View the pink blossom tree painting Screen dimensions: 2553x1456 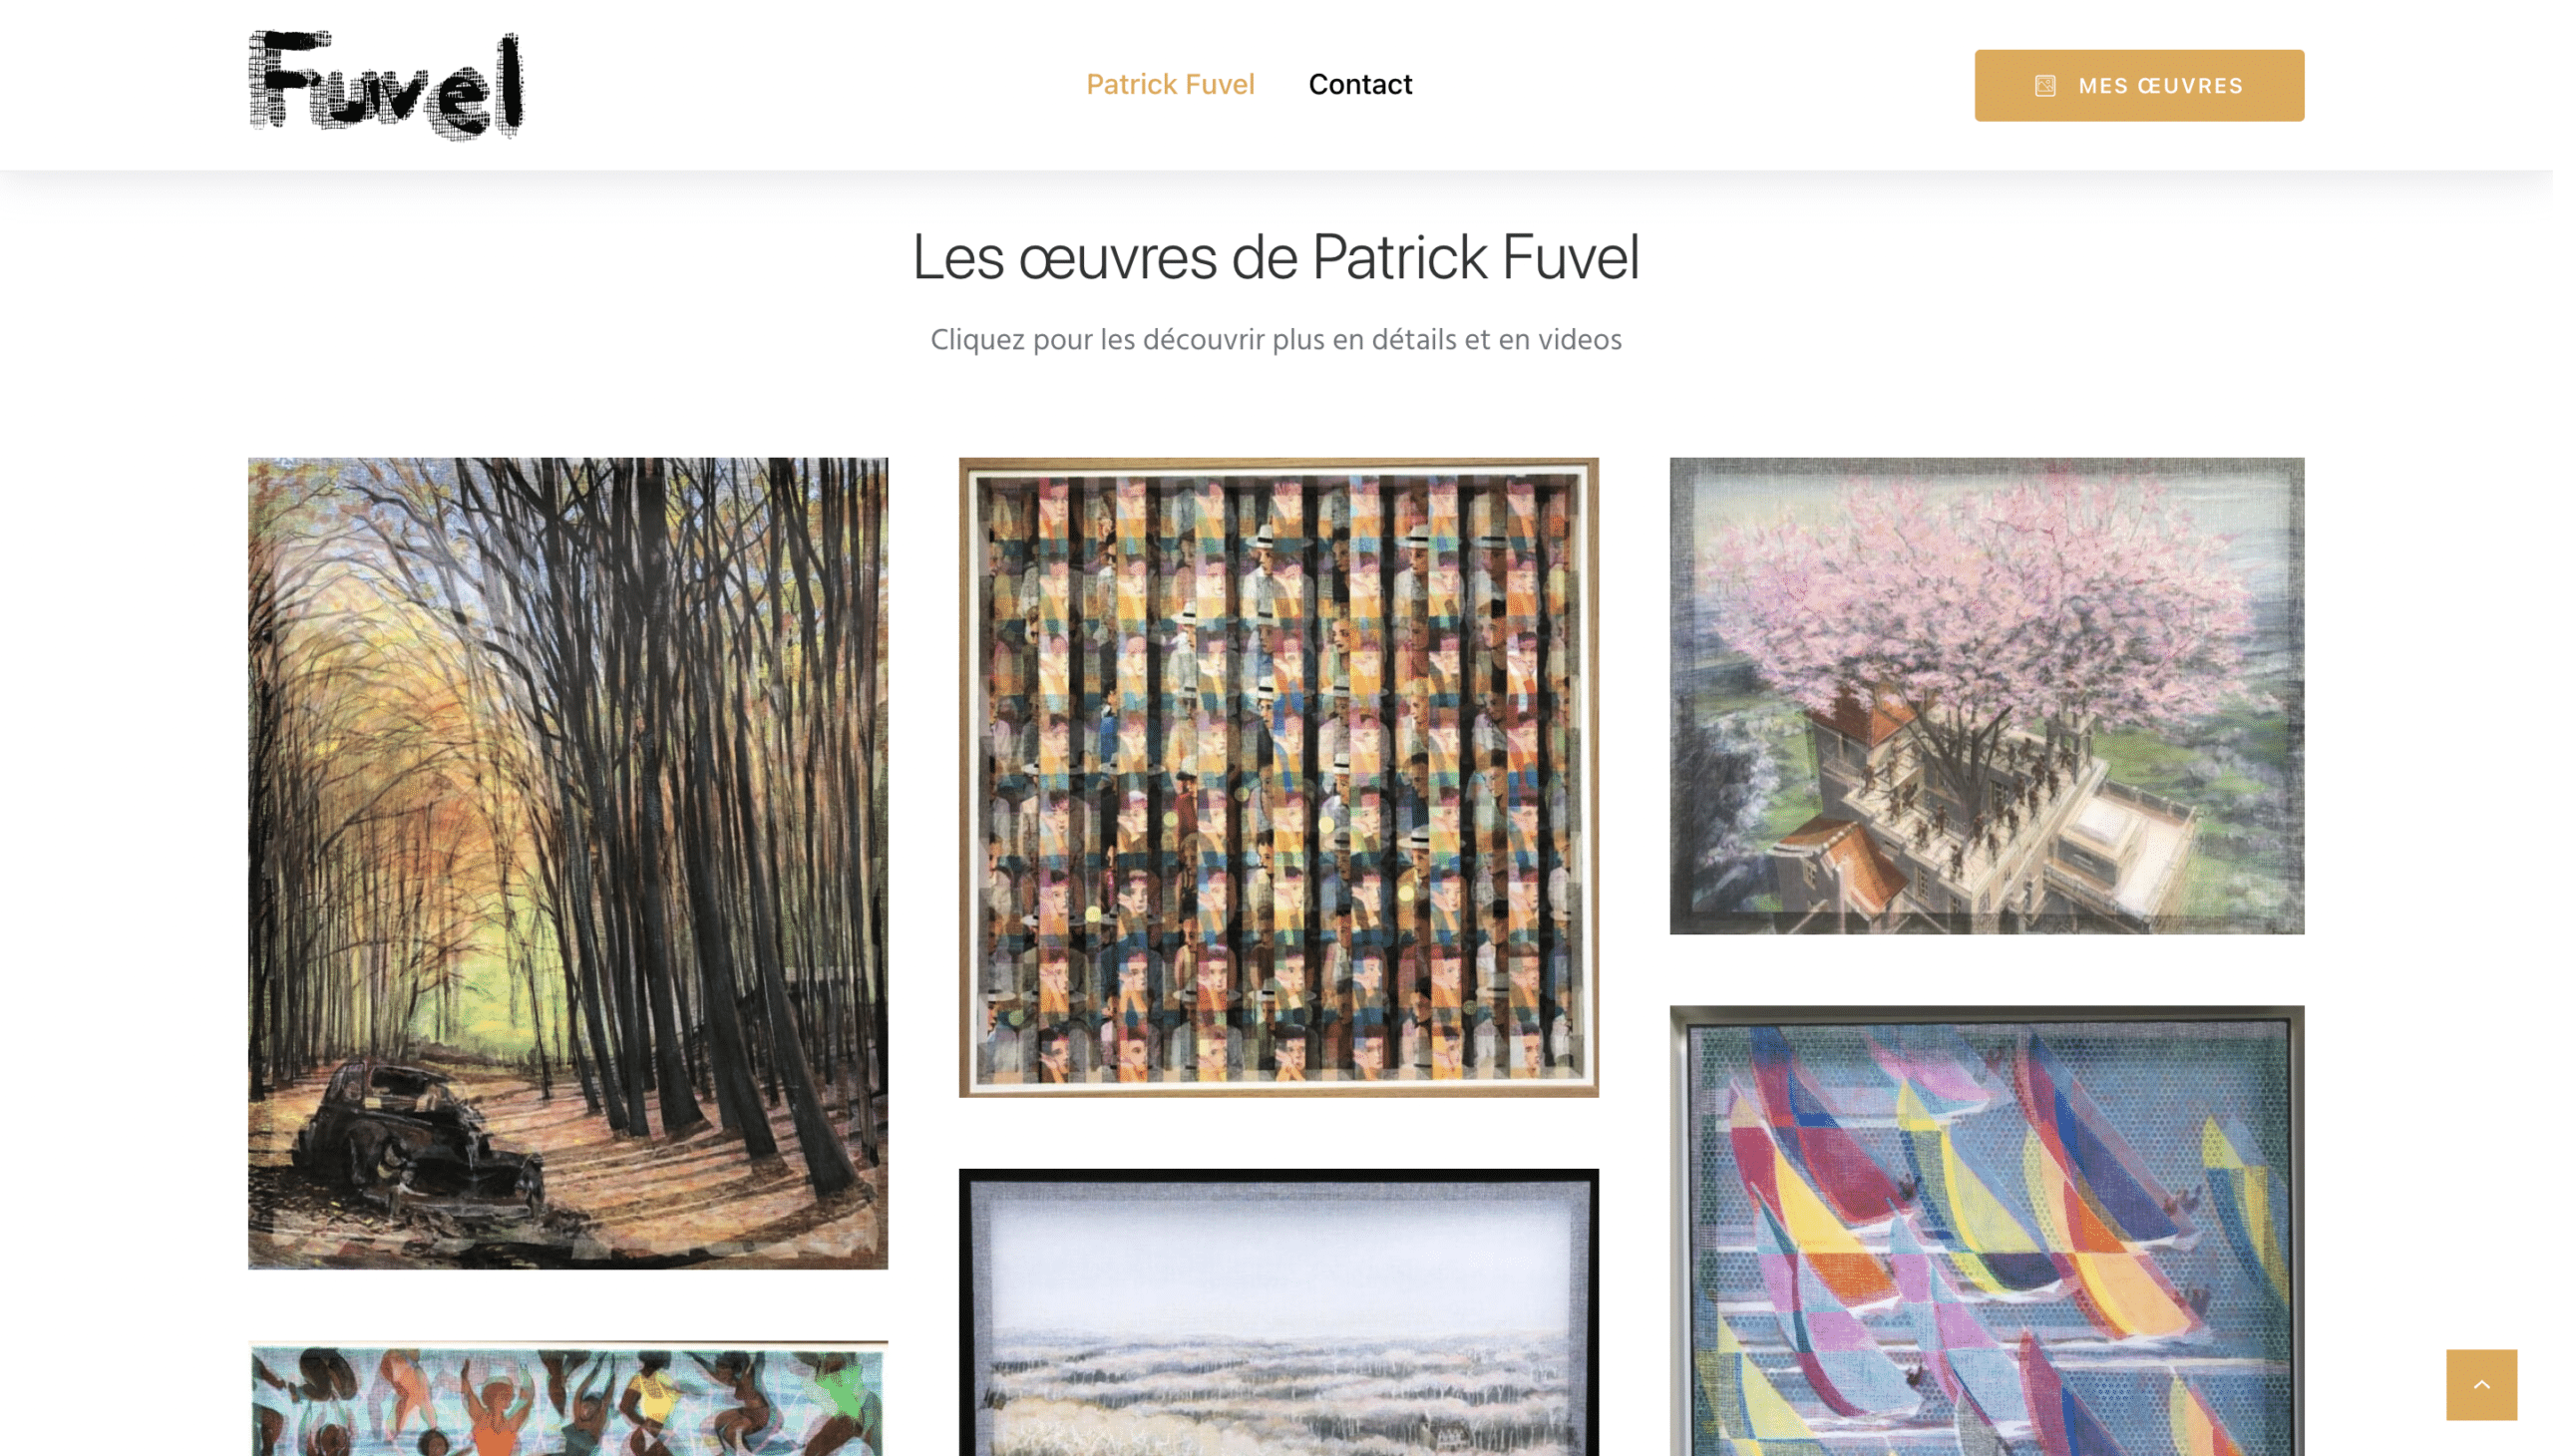coord(1986,696)
